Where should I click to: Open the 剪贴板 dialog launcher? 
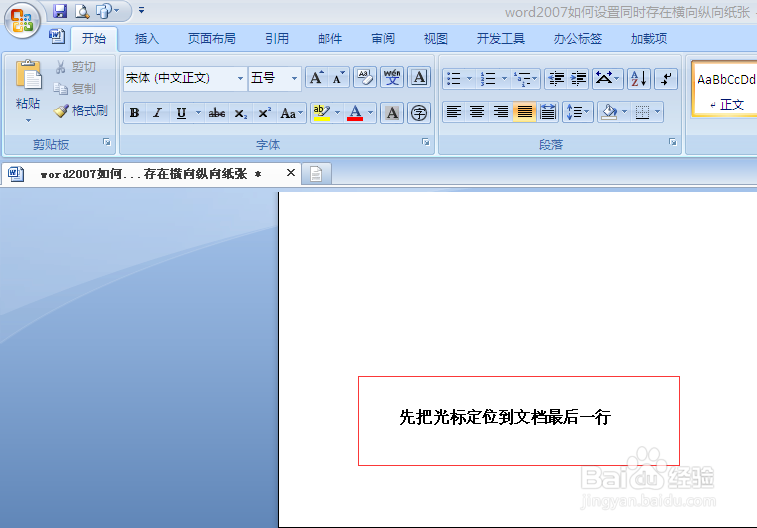[107, 142]
